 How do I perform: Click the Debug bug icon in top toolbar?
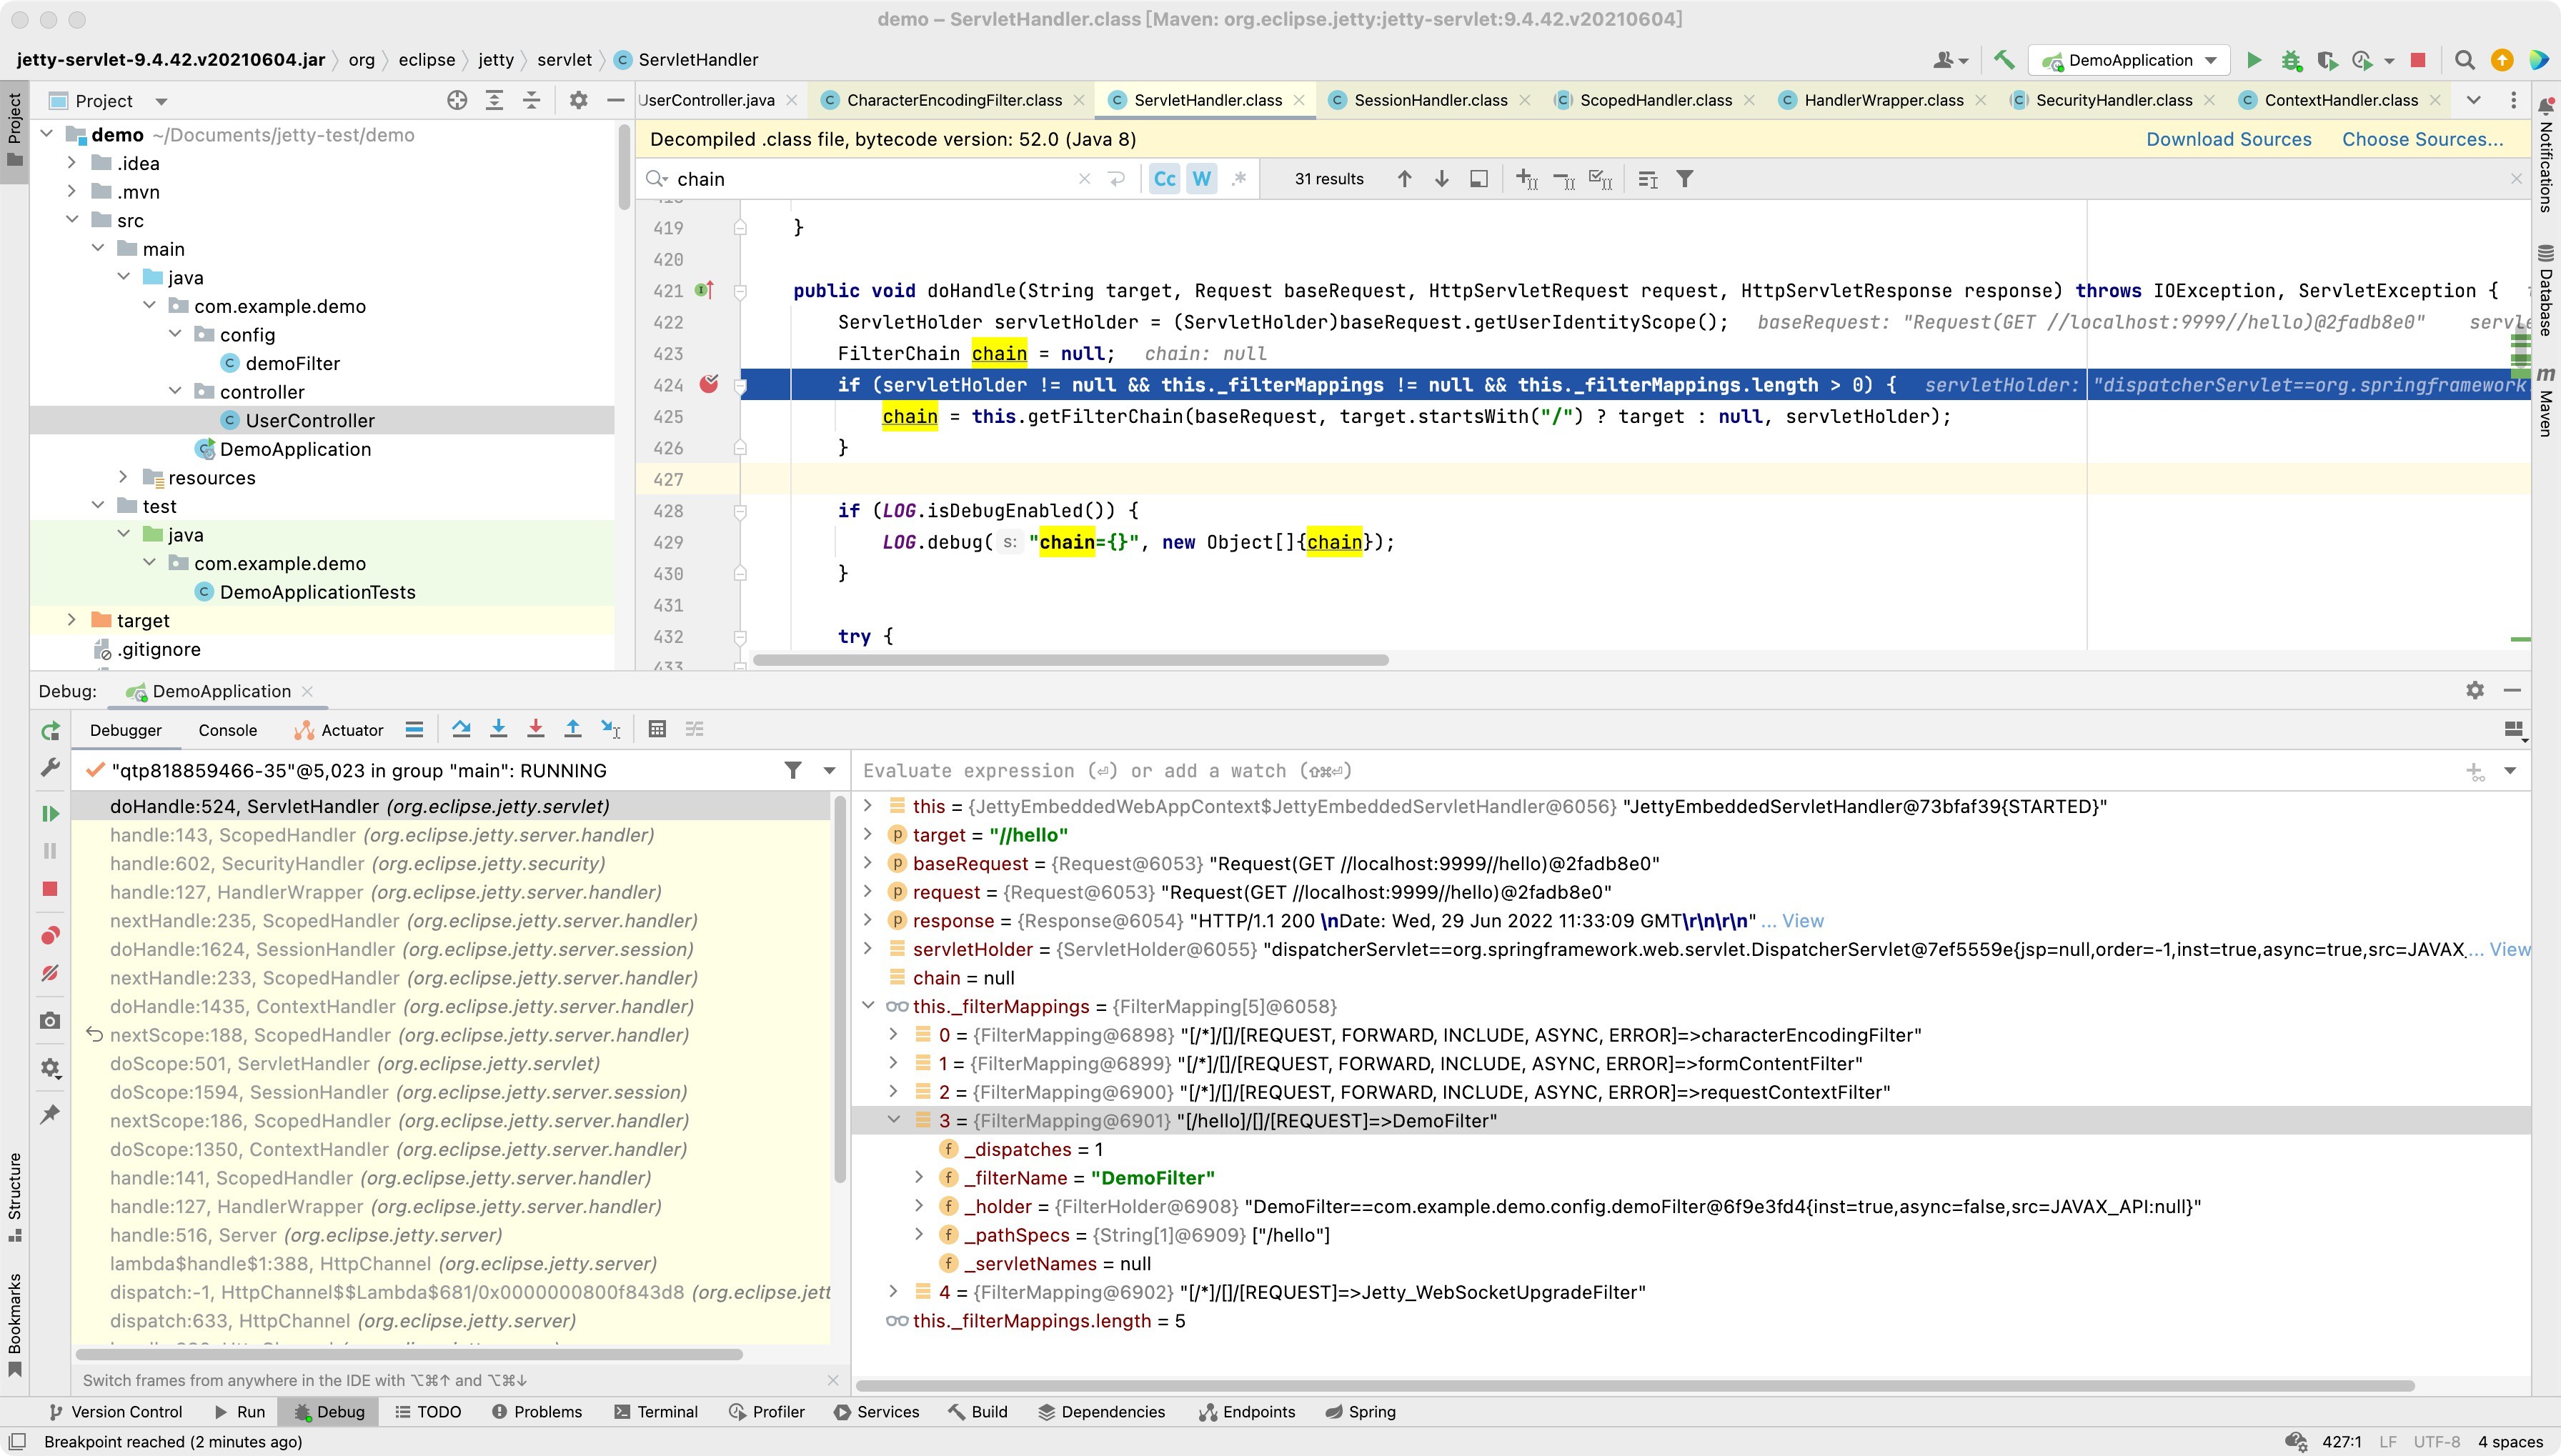pos(2291,60)
